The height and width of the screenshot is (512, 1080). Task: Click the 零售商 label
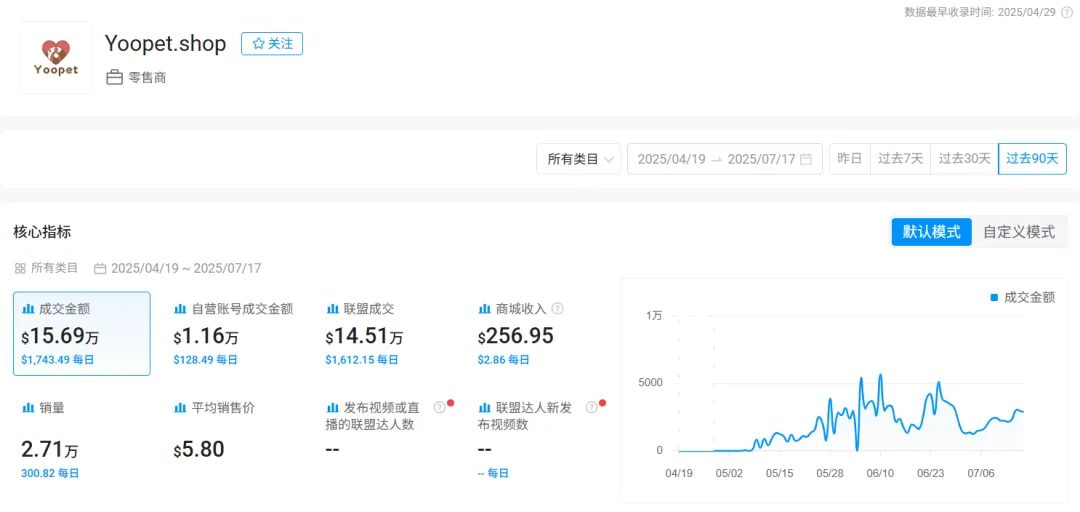147,78
